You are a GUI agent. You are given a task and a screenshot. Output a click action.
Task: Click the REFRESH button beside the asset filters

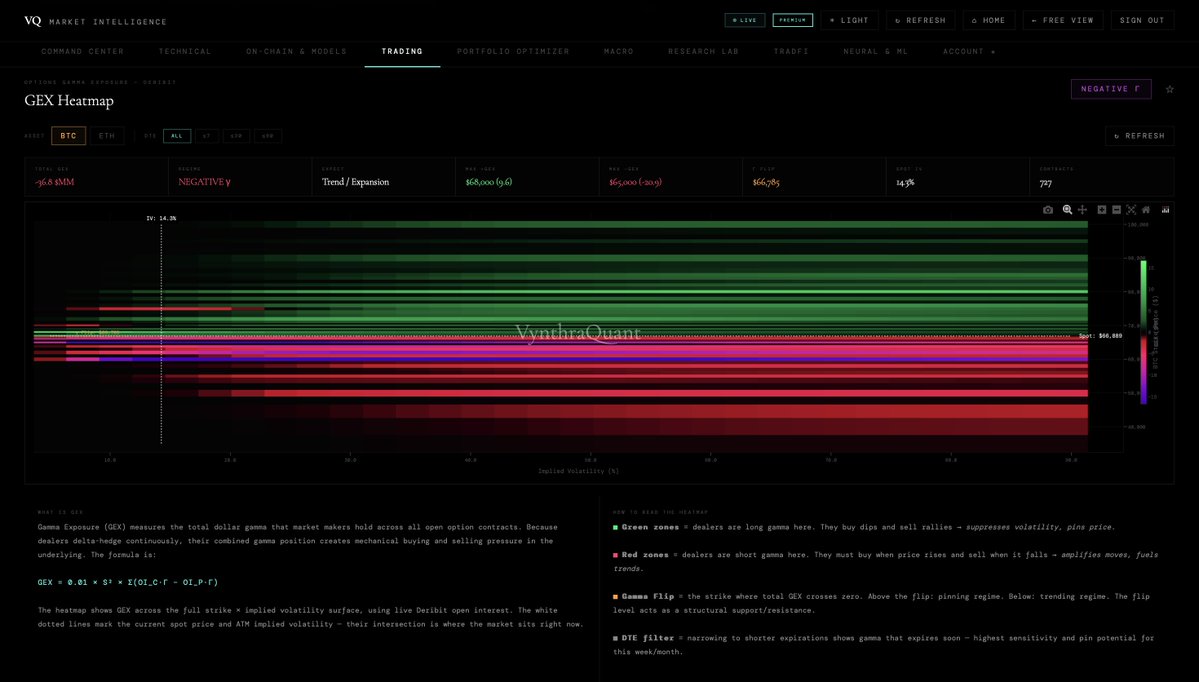pos(1139,136)
